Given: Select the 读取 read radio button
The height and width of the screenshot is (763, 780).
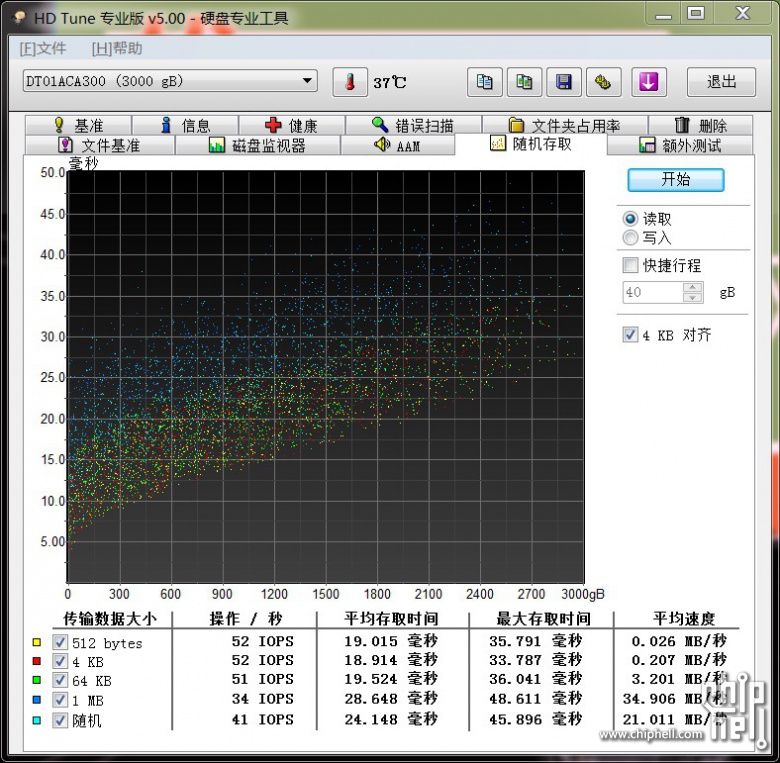Looking at the screenshot, I should click(630, 218).
